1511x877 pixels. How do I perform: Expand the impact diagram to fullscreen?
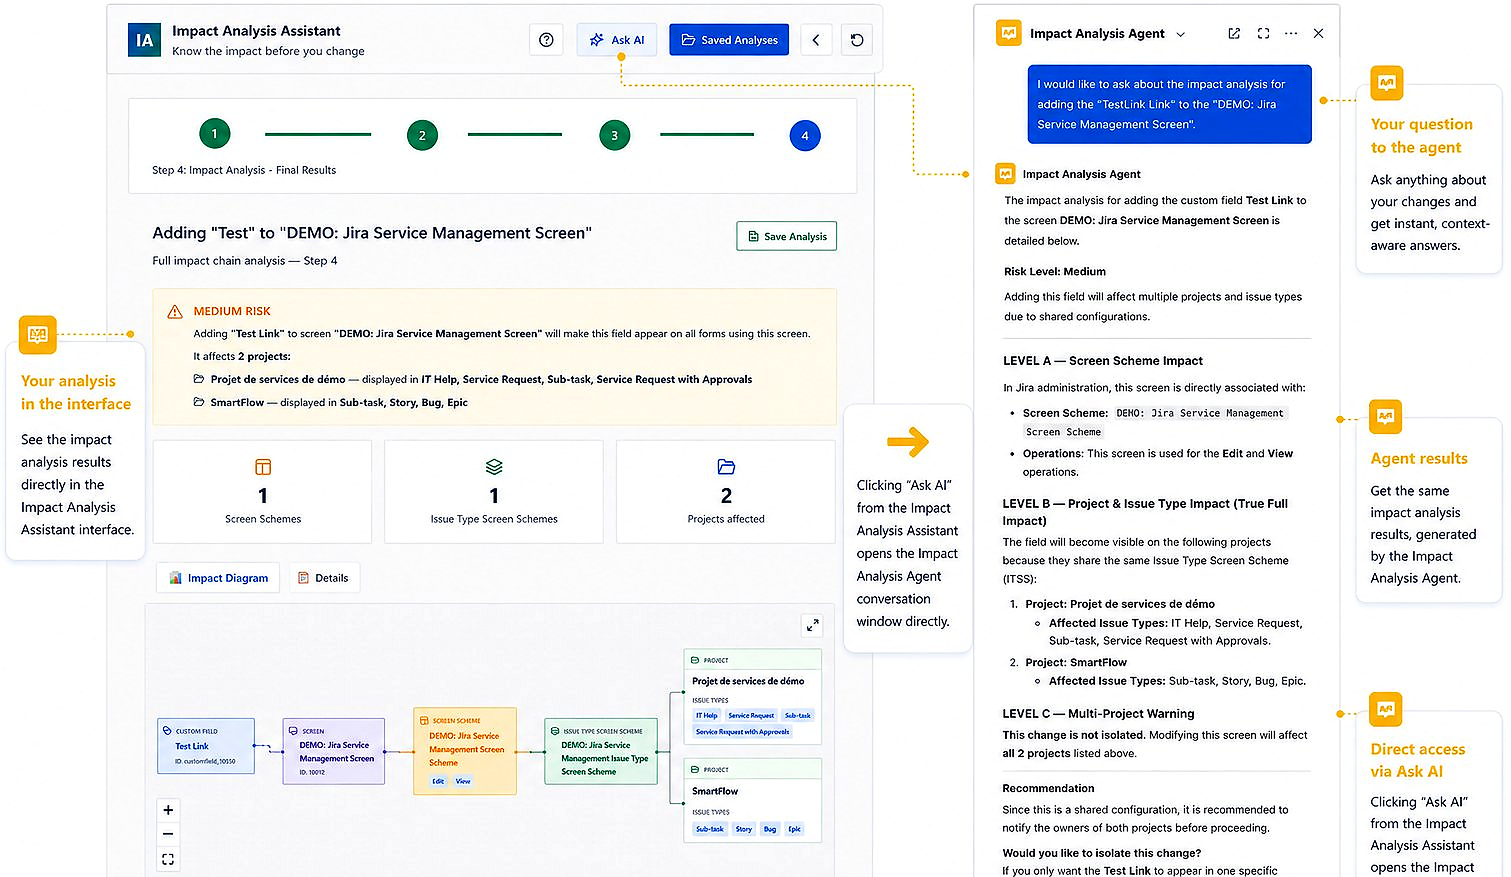tap(812, 625)
